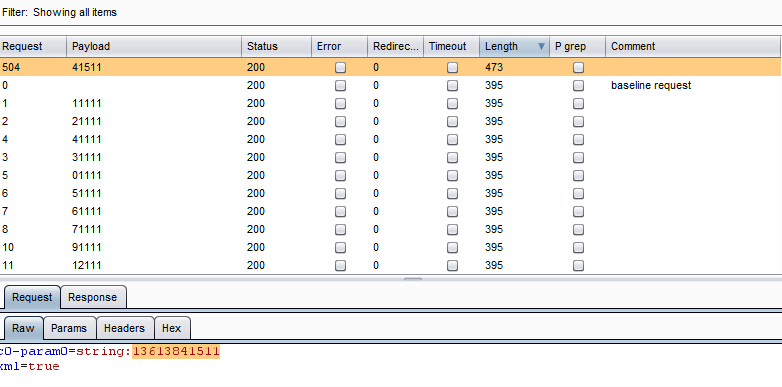782x387 pixels.
Task: Select the row with payload 11111
Action: click(390, 103)
